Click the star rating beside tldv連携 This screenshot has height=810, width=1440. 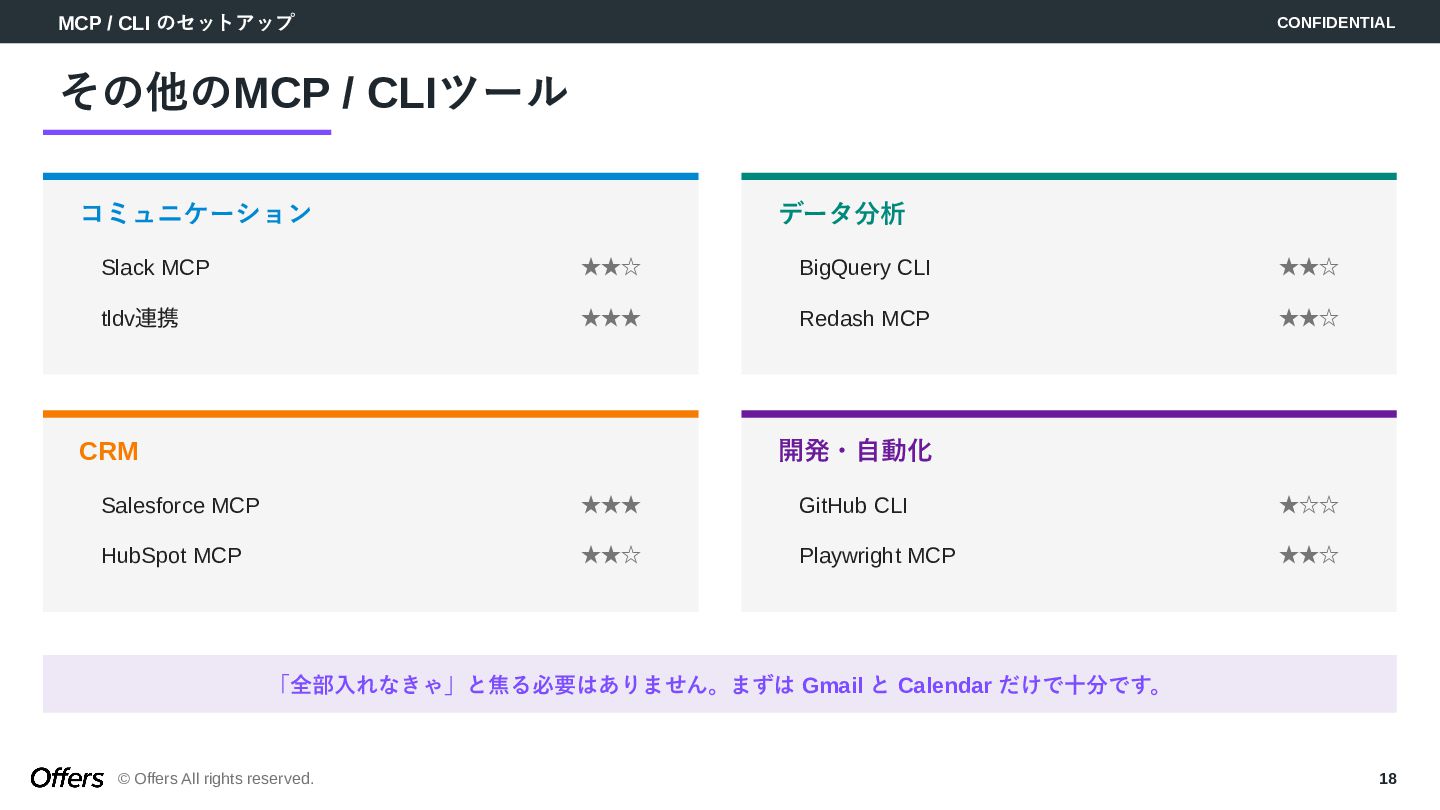click(611, 318)
